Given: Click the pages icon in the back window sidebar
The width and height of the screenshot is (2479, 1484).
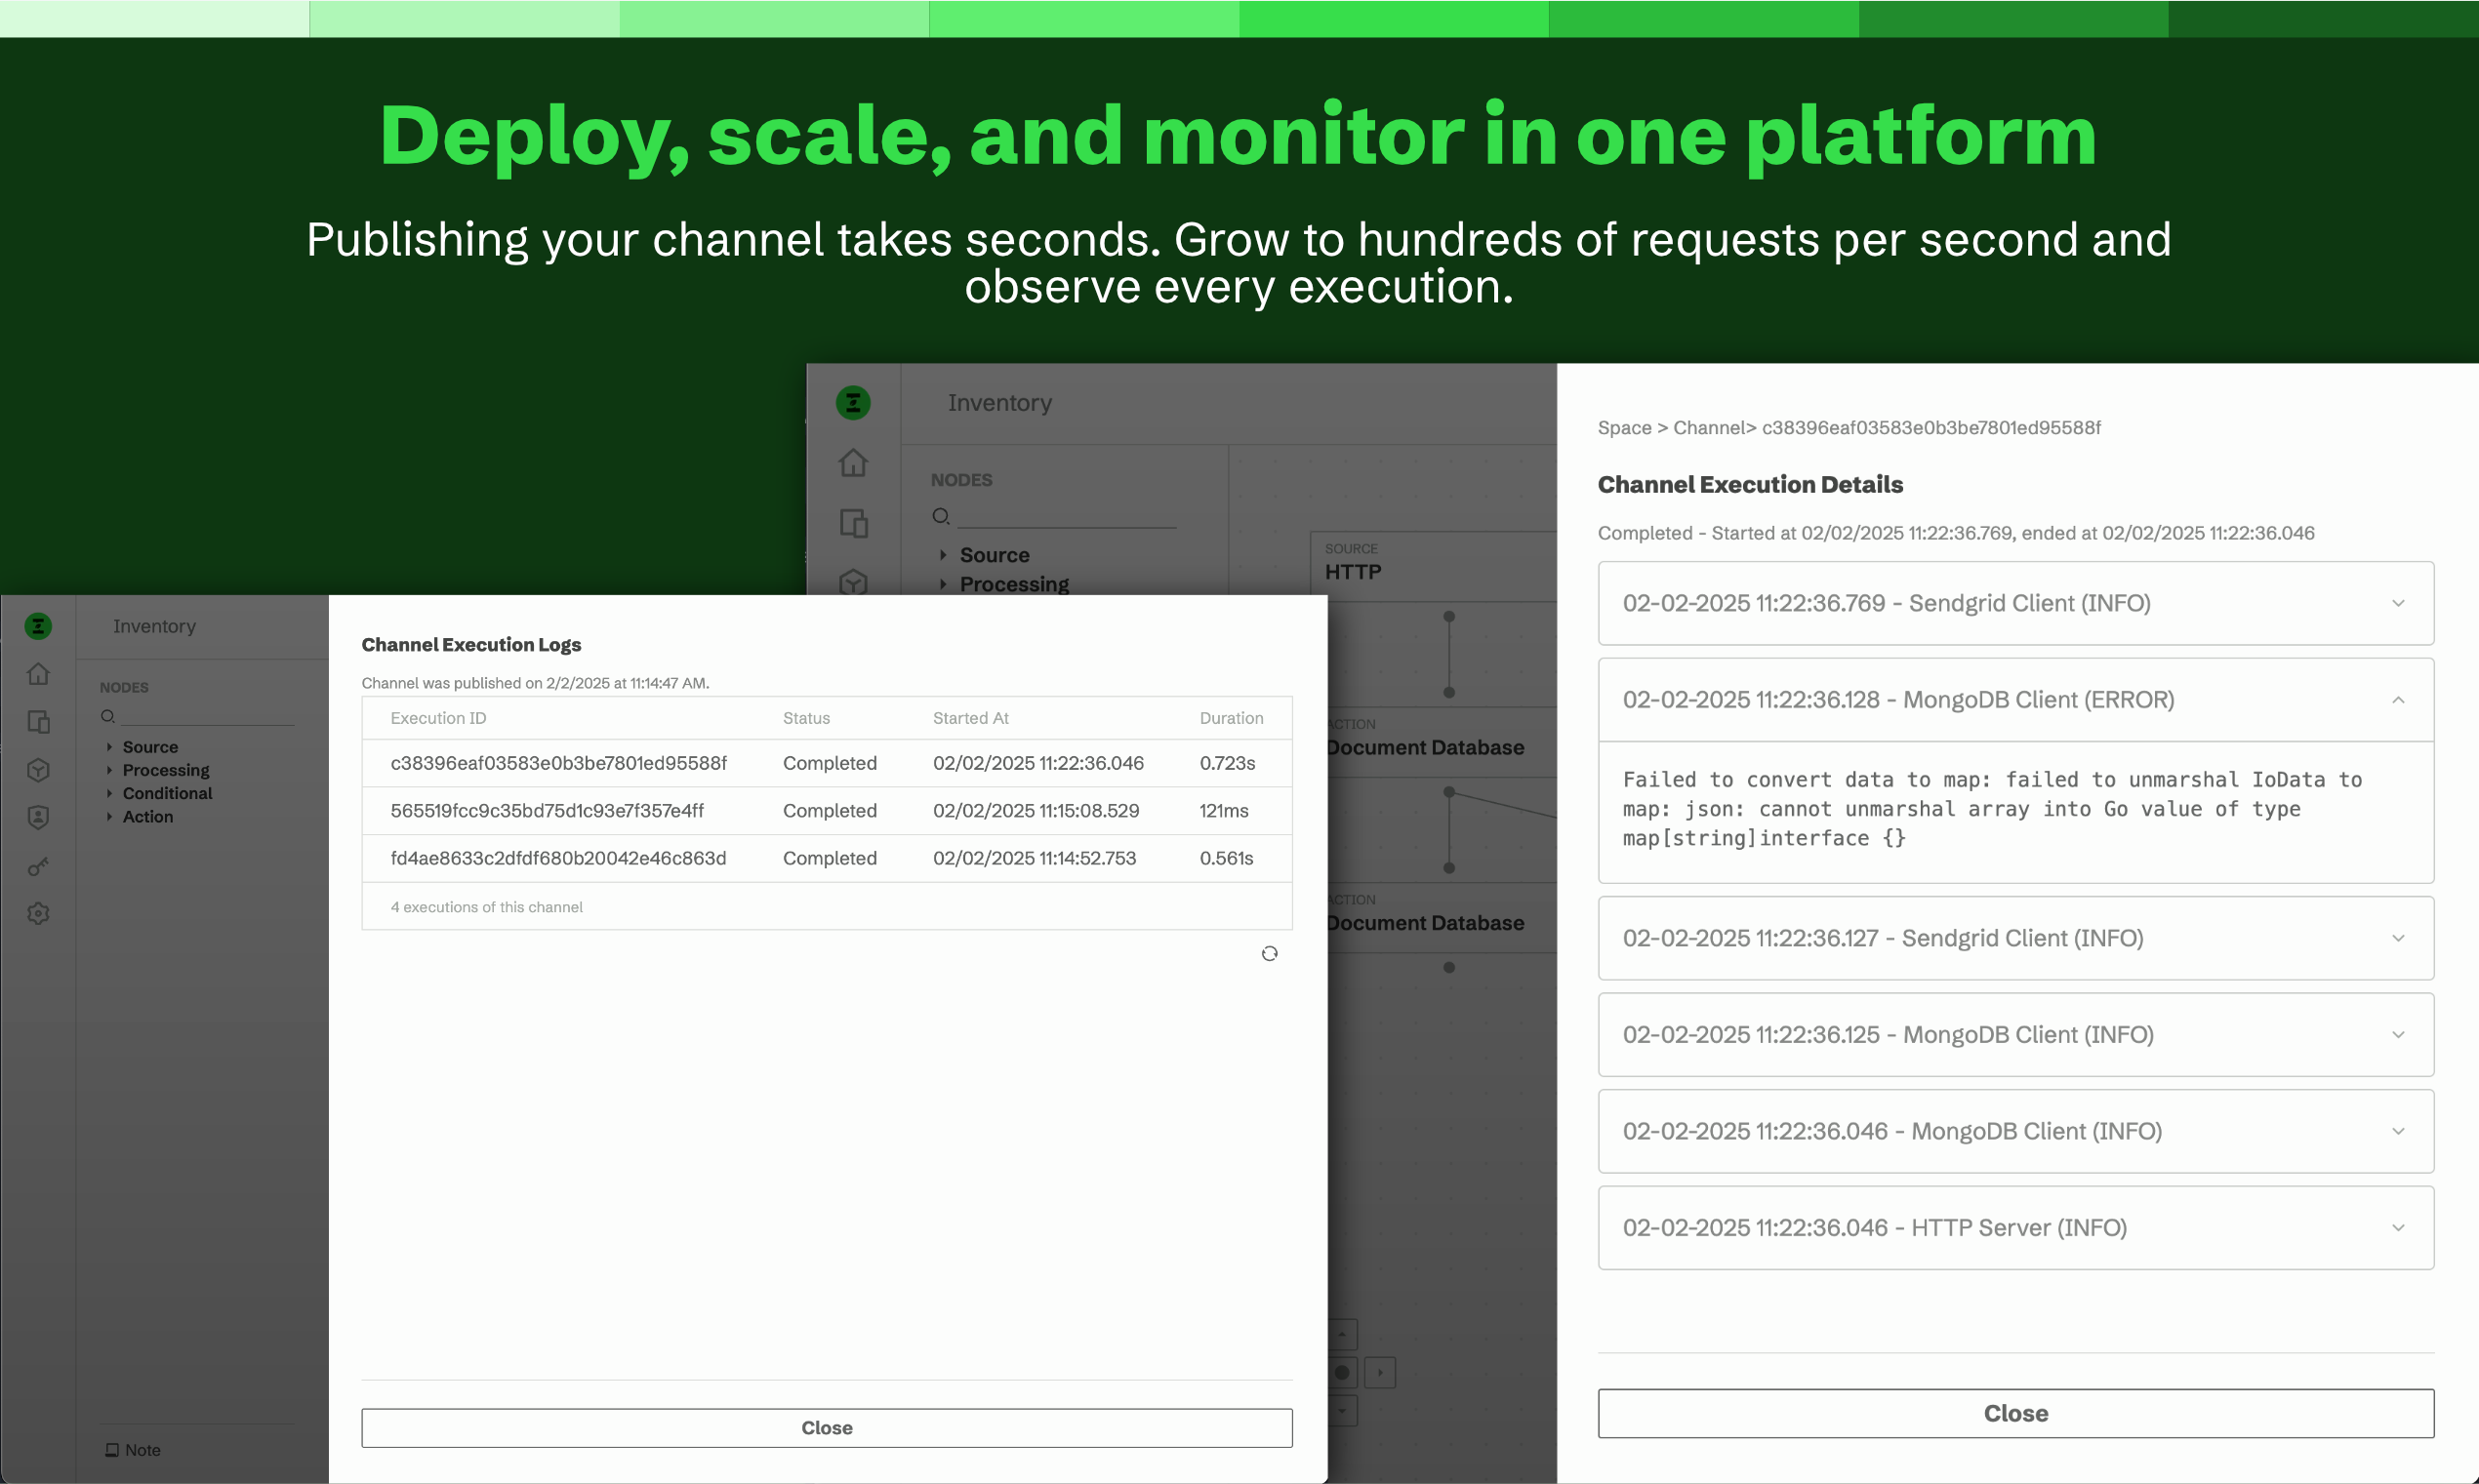Looking at the screenshot, I should [853, 523].
